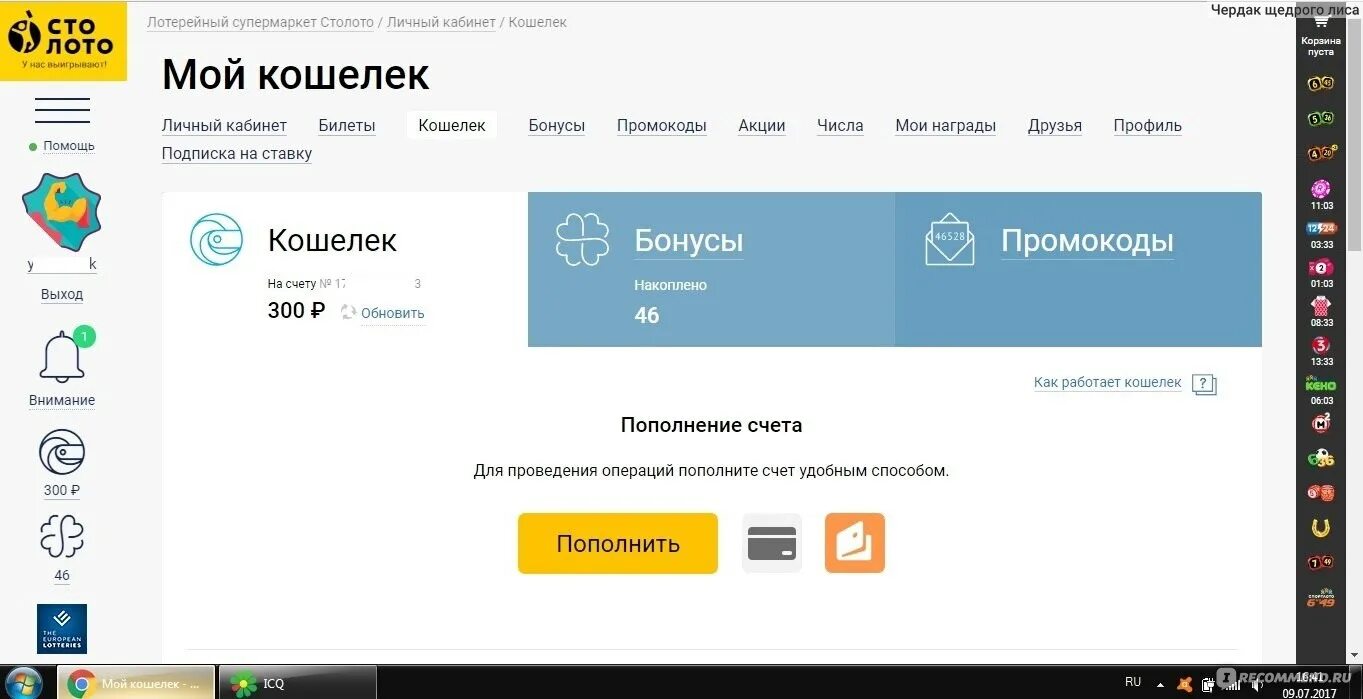Viewport: 1363px width, 699px height.
Task: Open the Друзья tab
Action: coord(1055,126)
